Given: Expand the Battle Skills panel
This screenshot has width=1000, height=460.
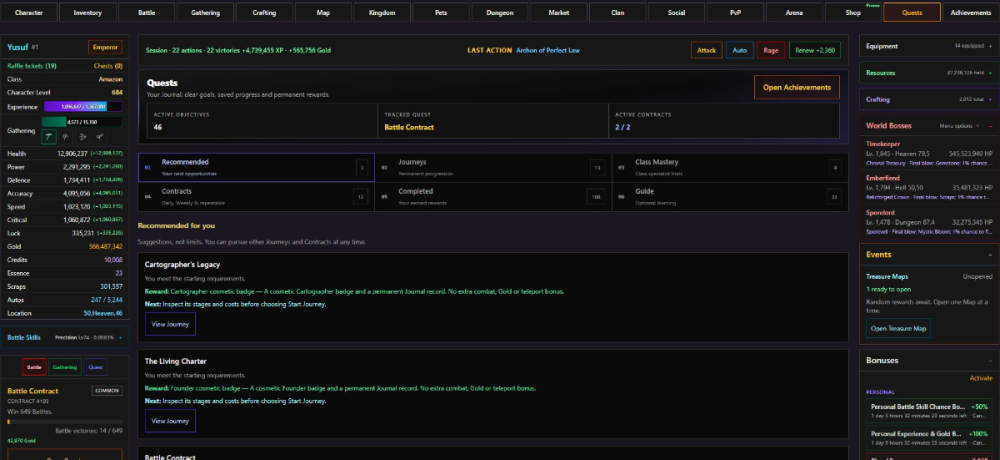Looking at the screenshot, I should [x=120, y=338].
